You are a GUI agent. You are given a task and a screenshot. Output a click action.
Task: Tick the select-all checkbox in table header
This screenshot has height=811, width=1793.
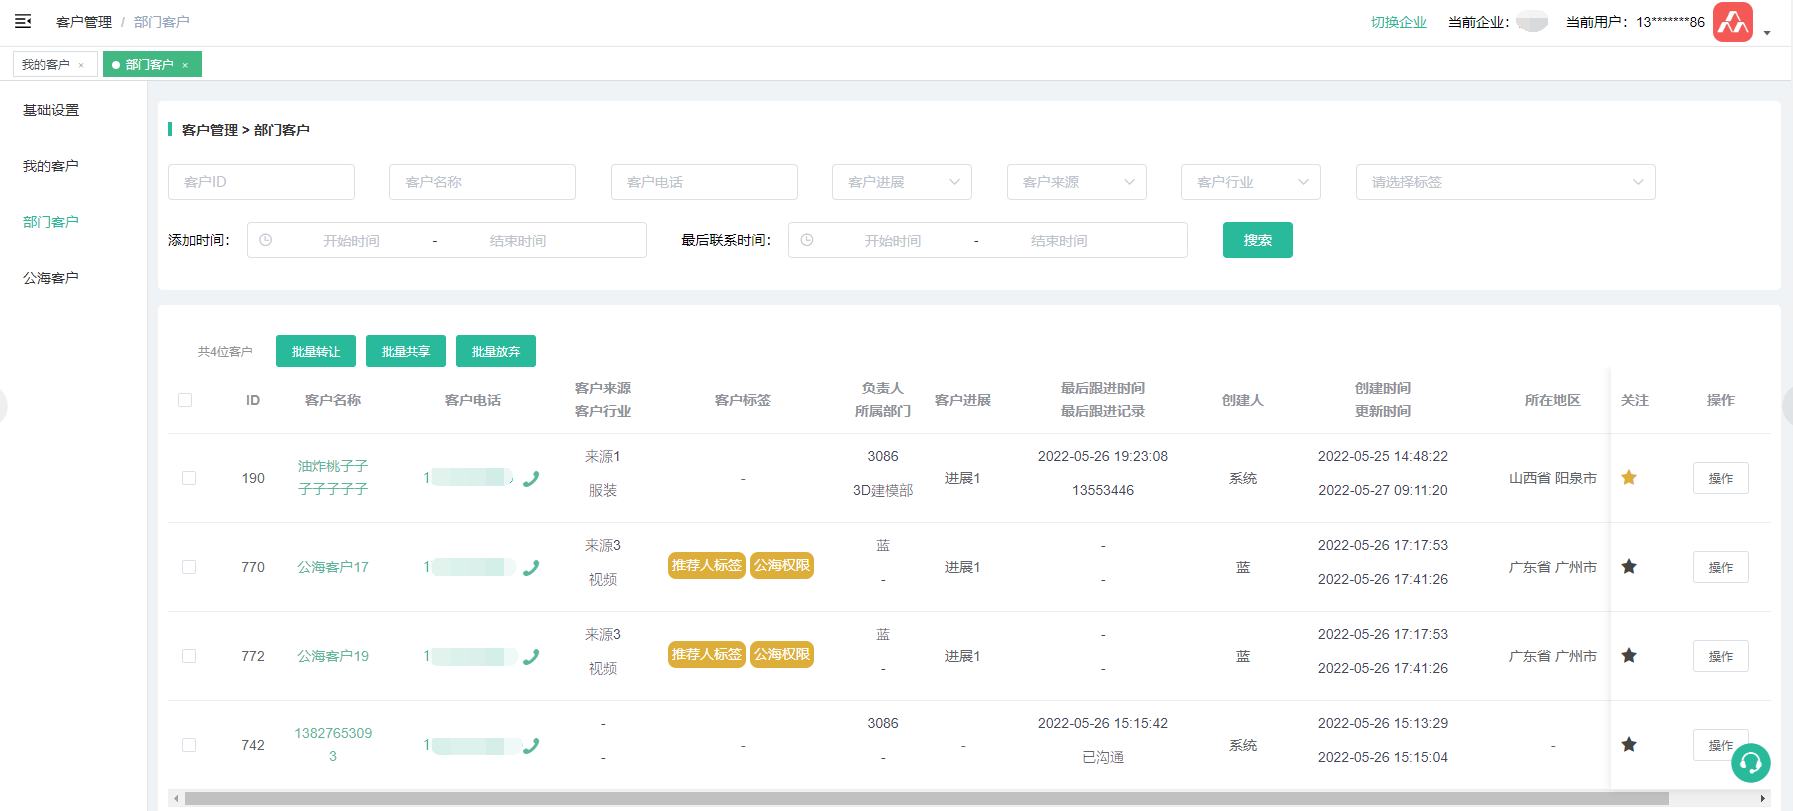pyautogui.click(x=185, y=400)
